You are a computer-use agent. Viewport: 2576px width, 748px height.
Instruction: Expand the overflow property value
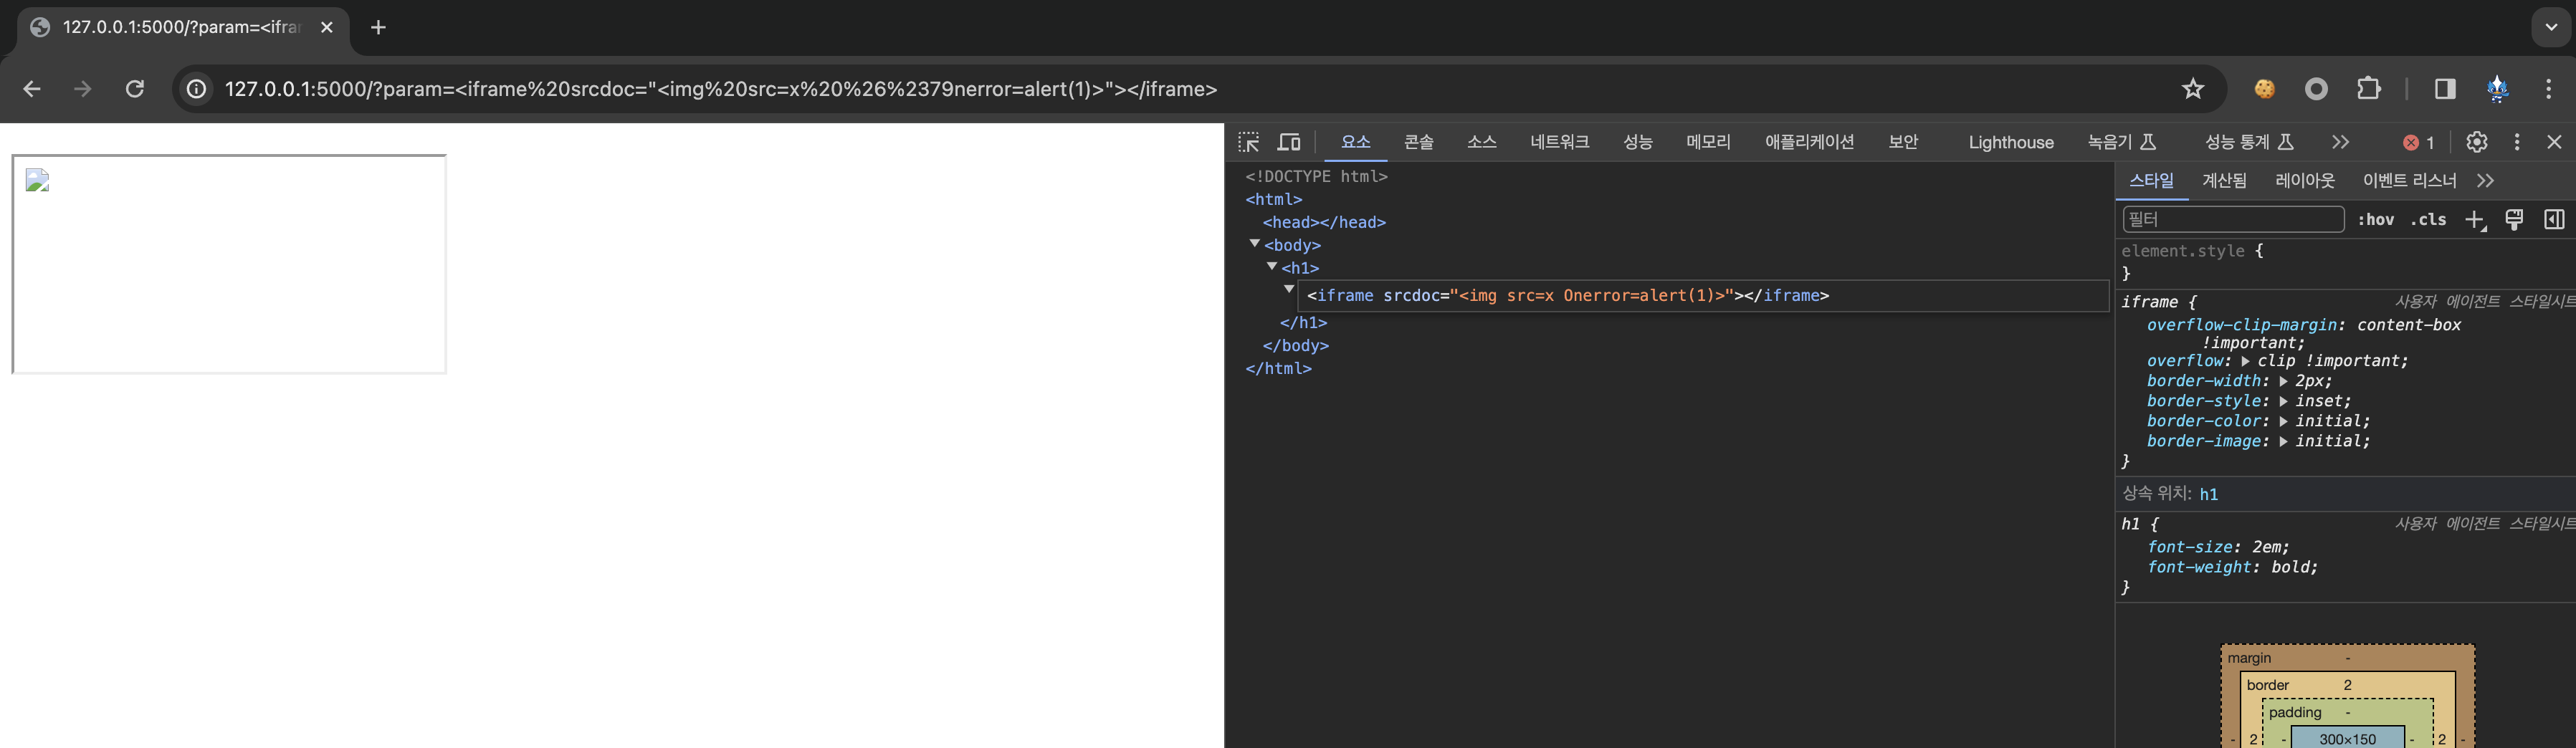coord(2245,361)
